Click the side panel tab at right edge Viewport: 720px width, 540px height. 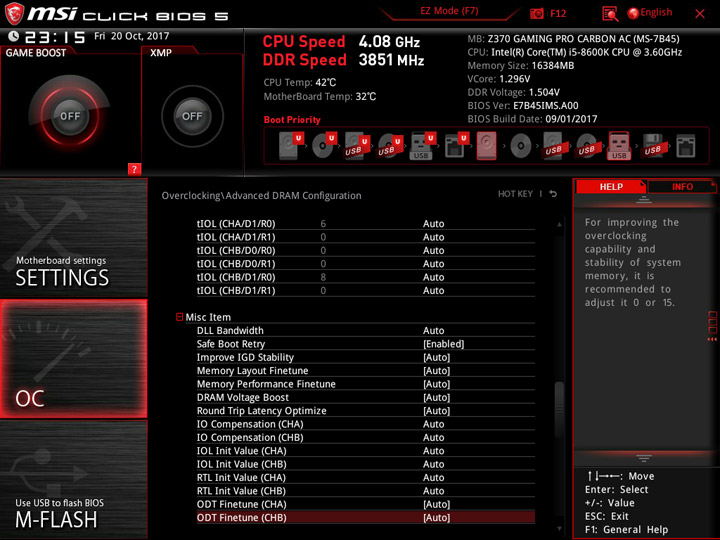pyautogui.click(x=713, y=326)
